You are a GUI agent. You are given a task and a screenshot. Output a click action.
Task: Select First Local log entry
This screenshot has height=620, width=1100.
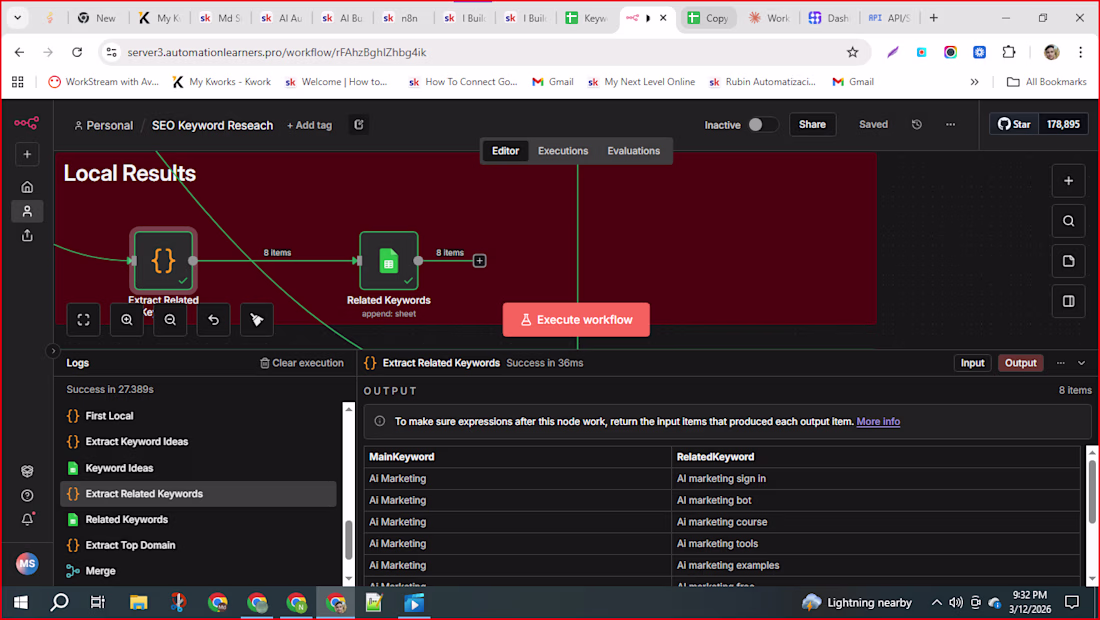coord(199,416)
